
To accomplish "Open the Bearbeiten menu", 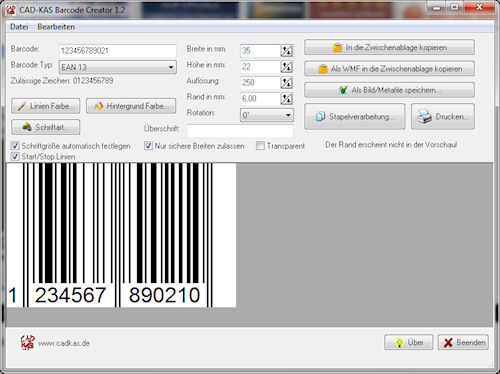I will 56,27.
